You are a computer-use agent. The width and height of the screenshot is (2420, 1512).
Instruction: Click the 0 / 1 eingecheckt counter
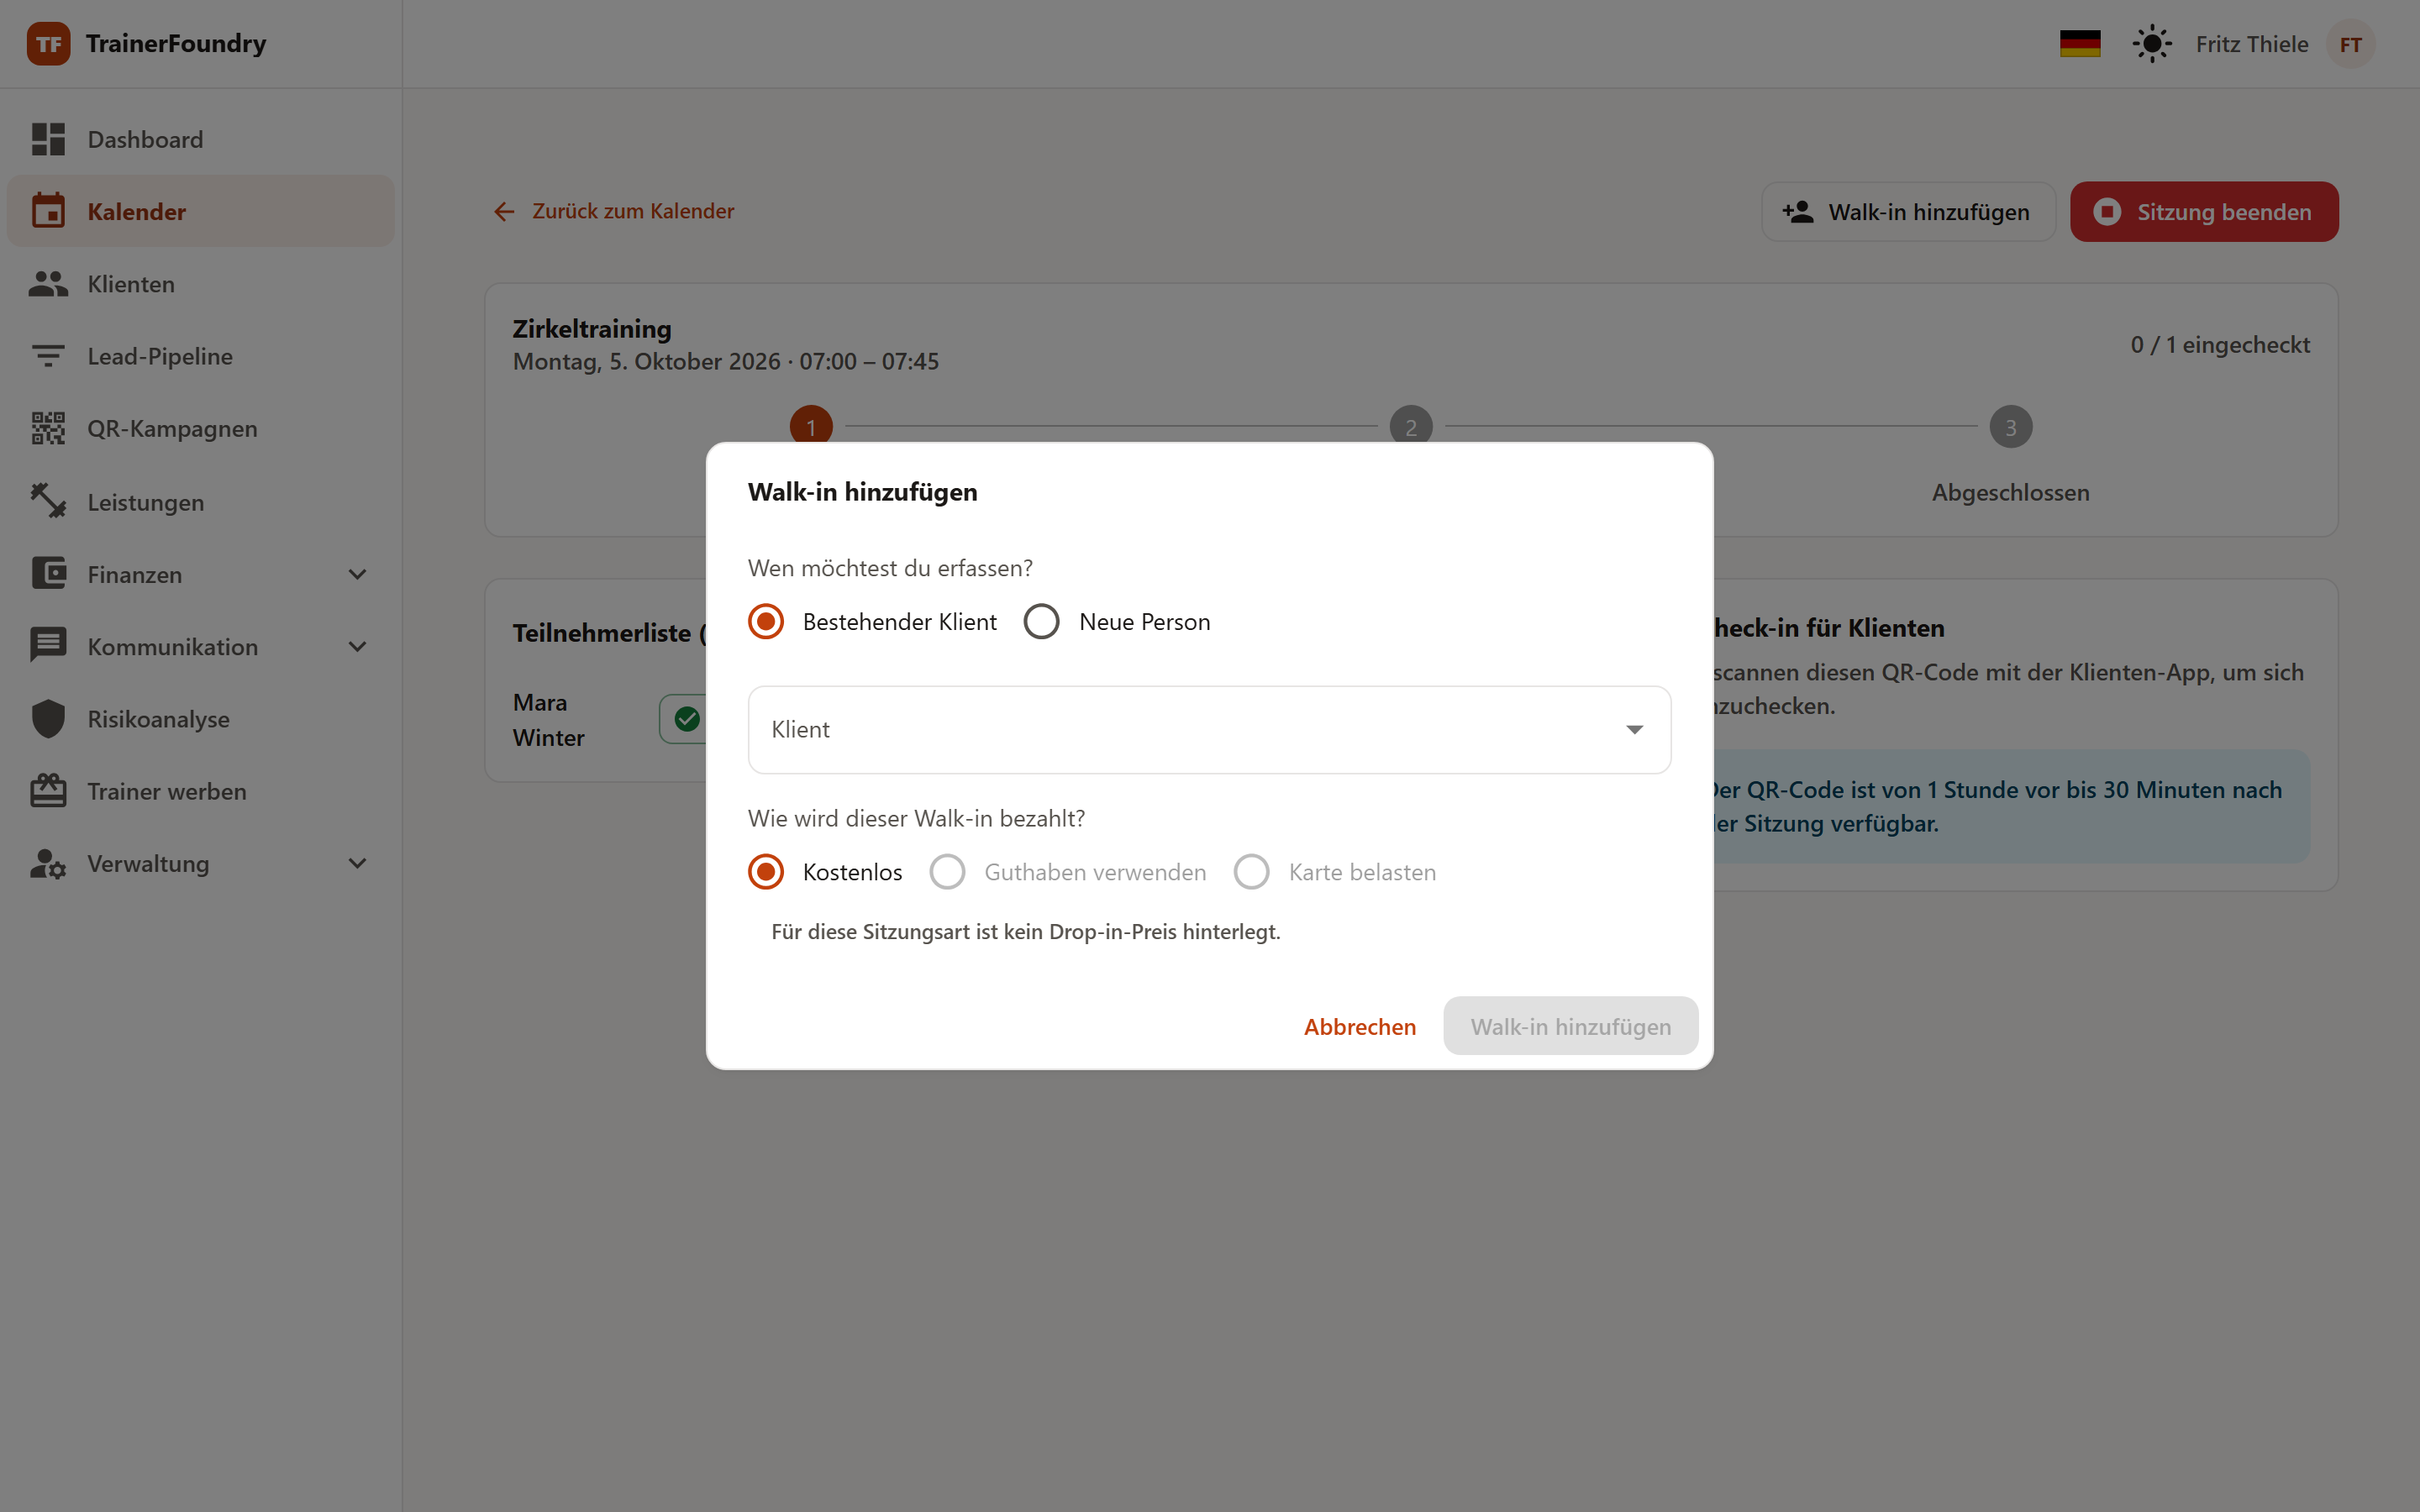pyautogui.click(x=2219, y=345)
